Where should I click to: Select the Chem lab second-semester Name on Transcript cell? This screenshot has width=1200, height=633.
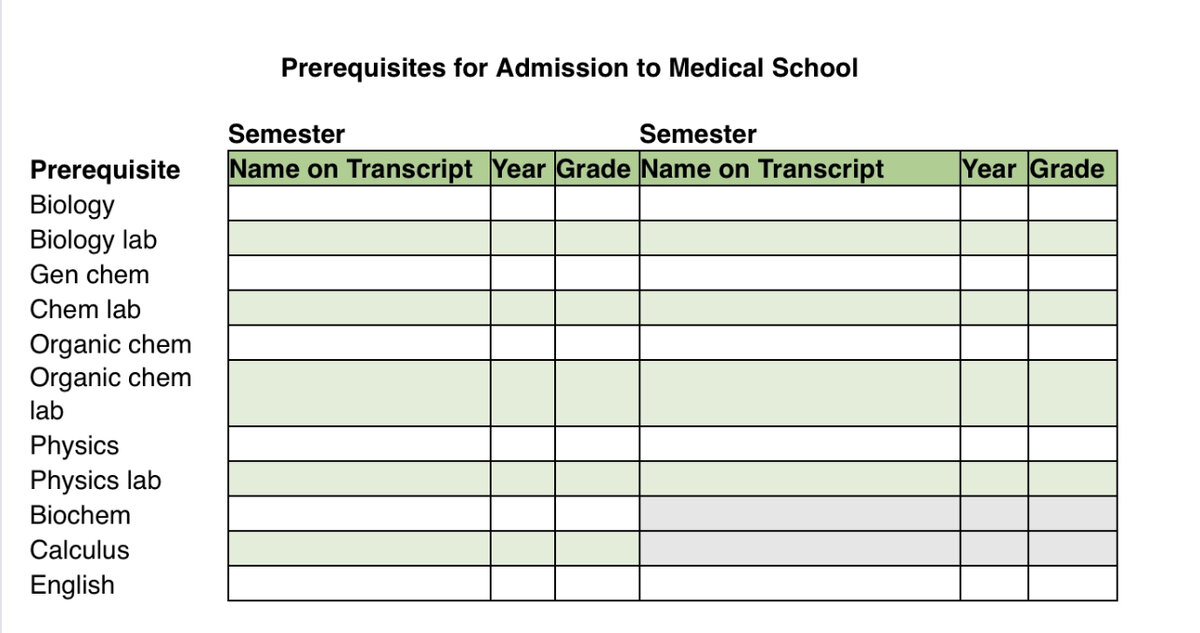800,307
